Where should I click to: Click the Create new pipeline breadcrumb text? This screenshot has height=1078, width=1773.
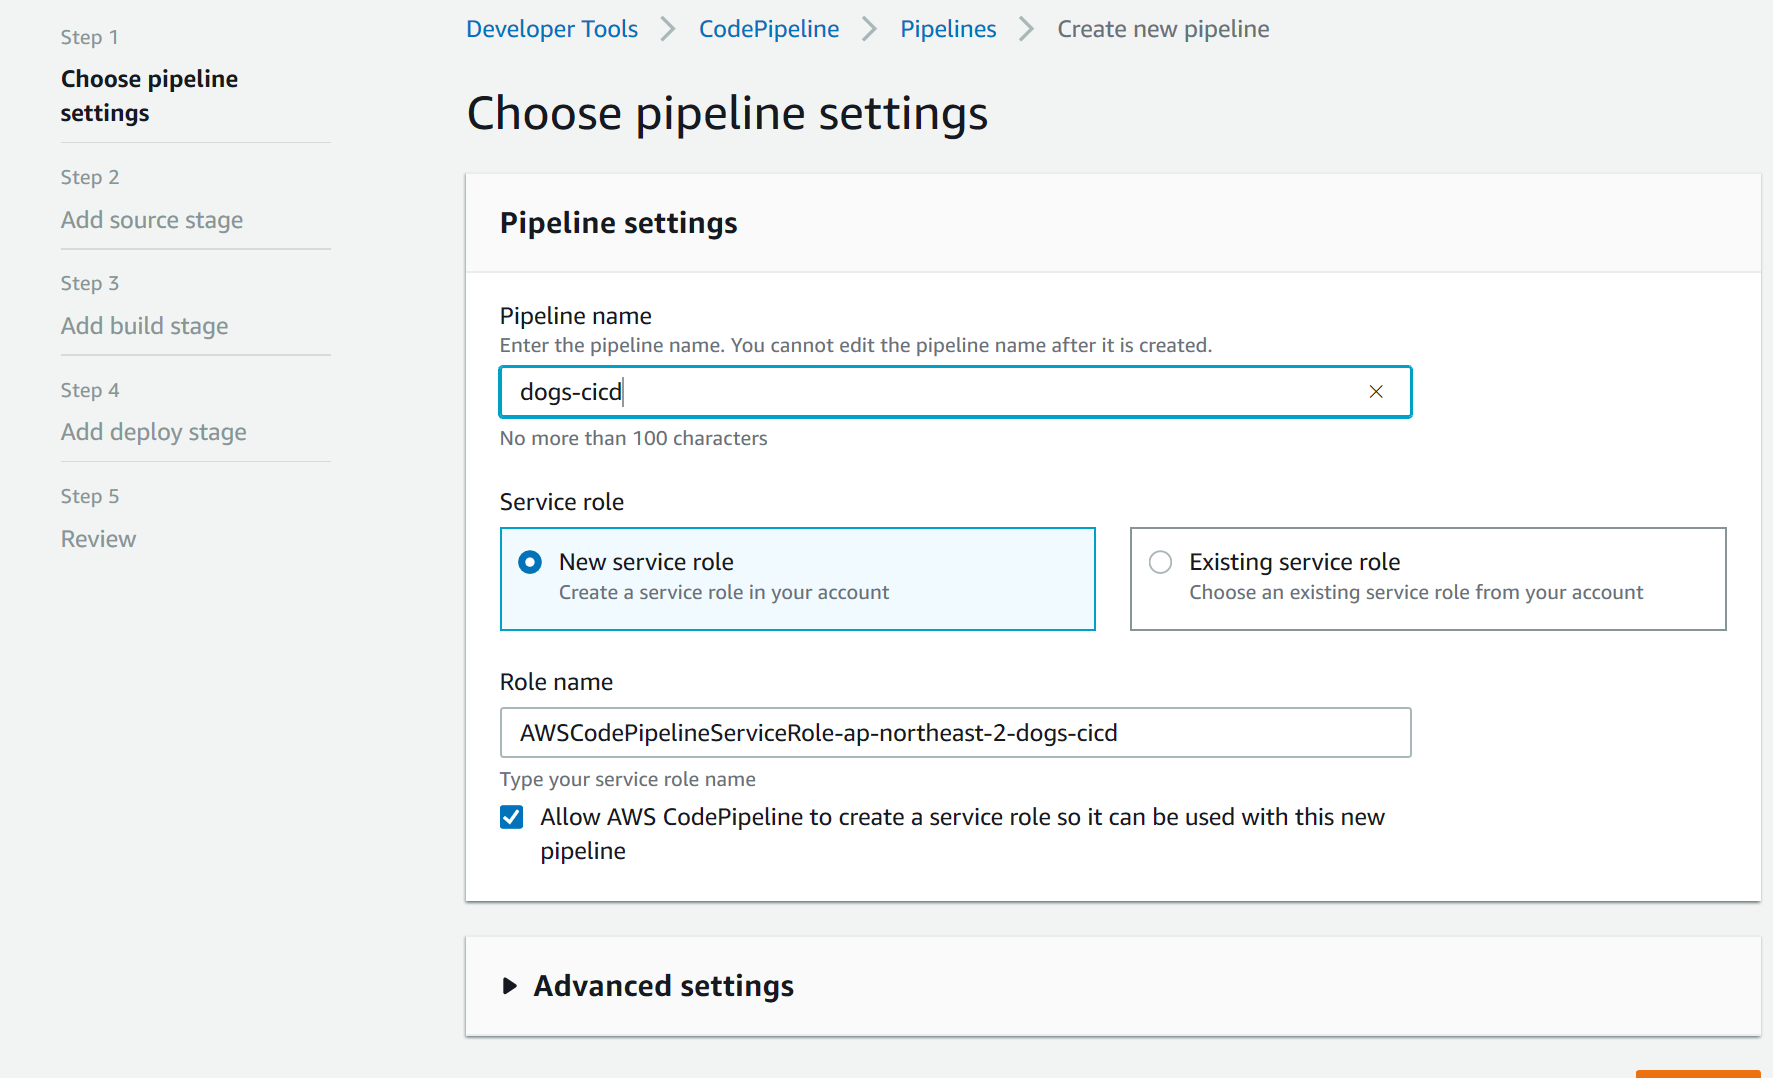point(1163,29)
